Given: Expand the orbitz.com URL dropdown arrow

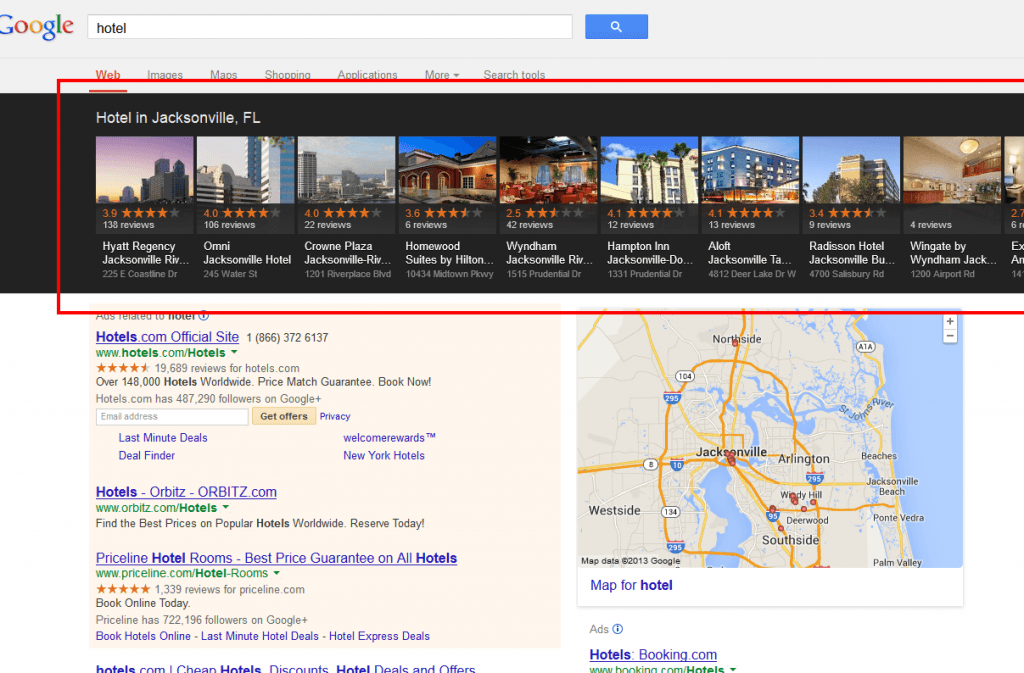Looking at the screenshot, I should 225,507.
